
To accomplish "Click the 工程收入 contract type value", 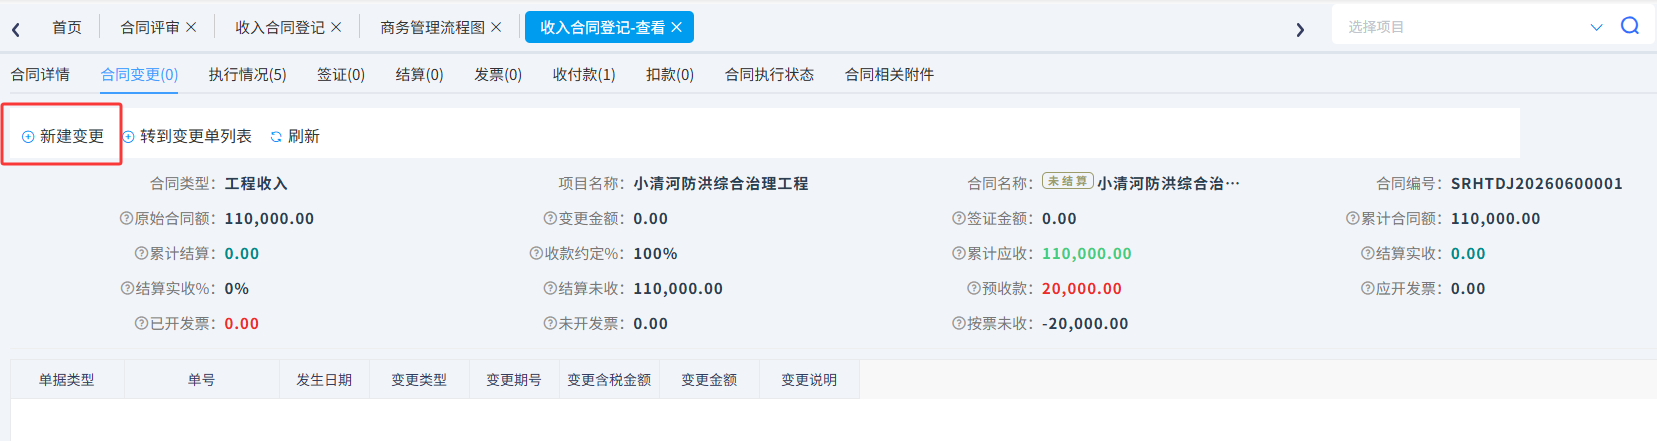I will coord(256,183).
